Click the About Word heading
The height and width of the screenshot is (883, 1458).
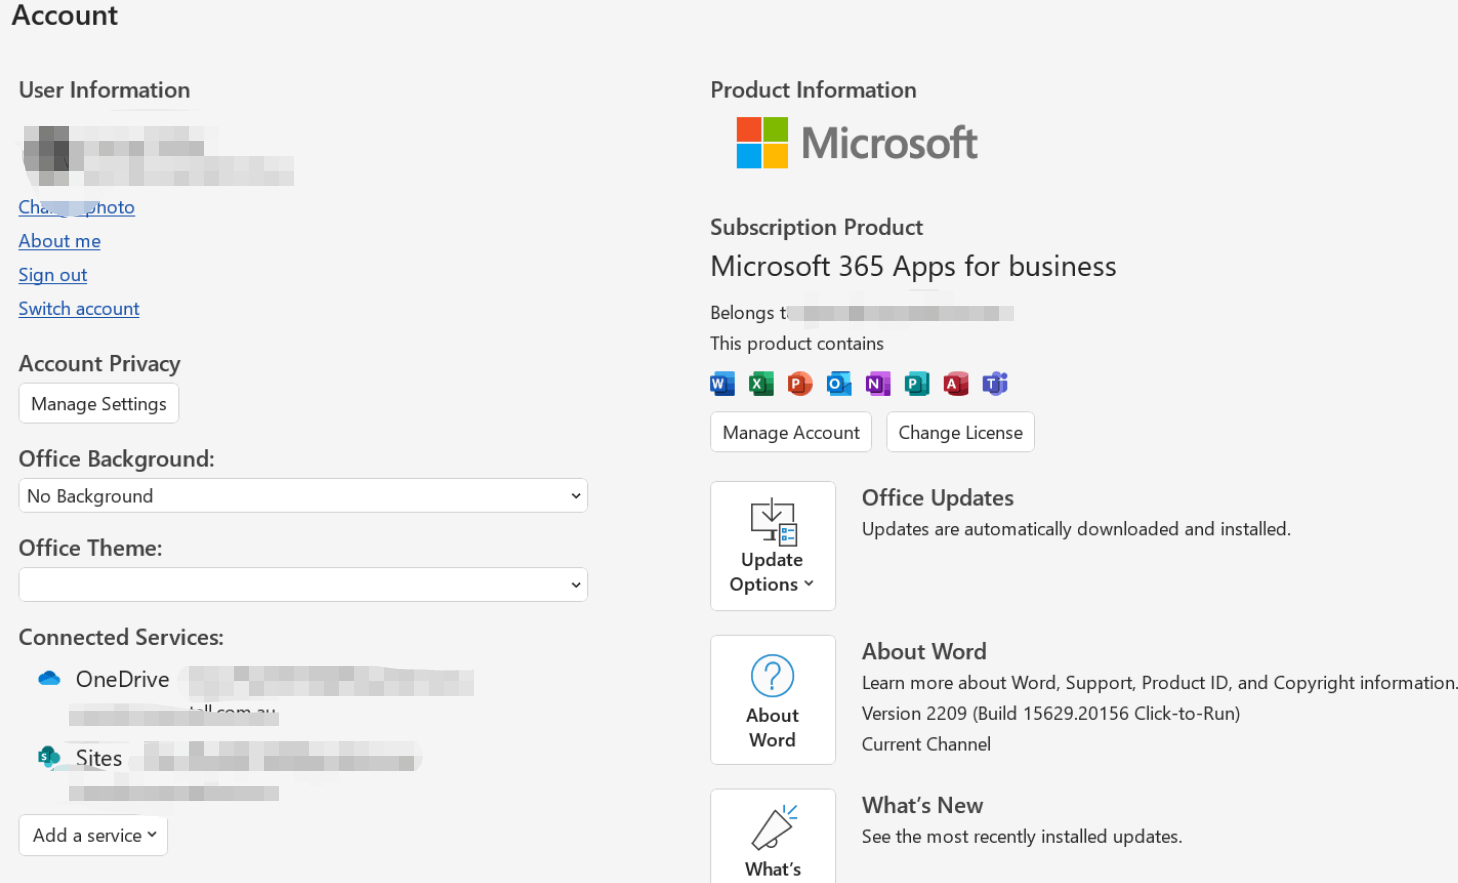(x=924, y=652)
